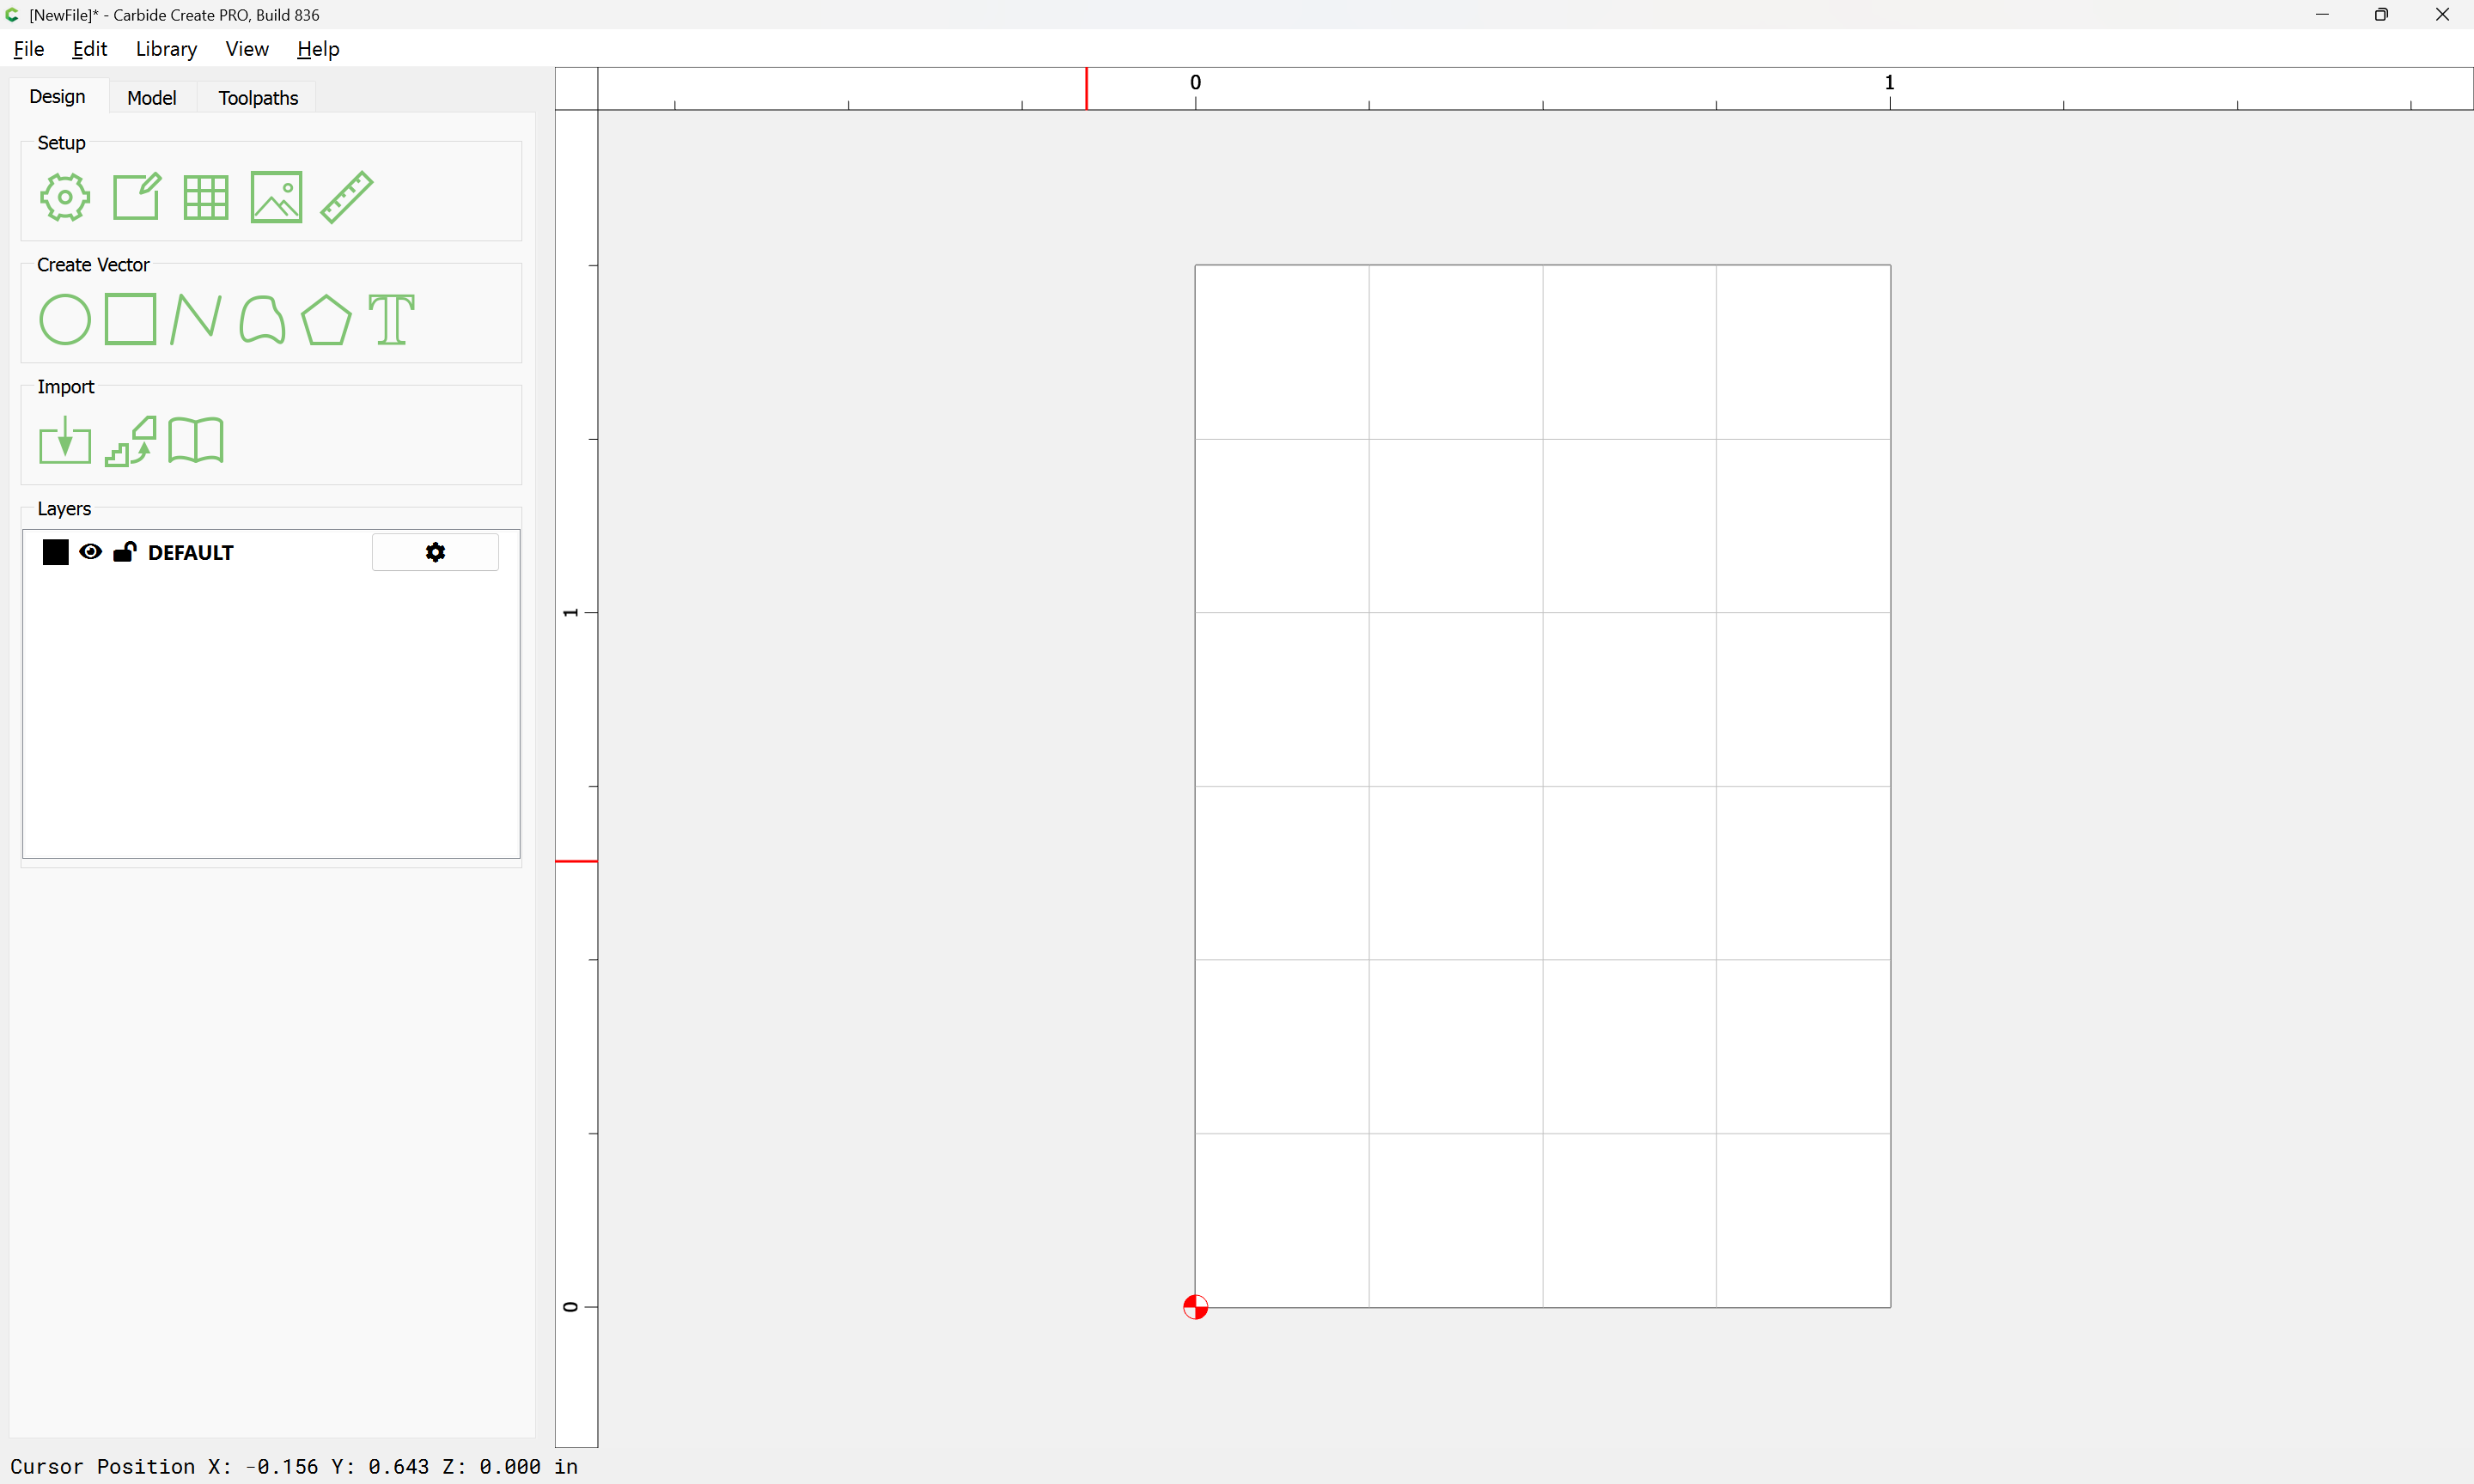
Task: Switch to the Toolpaths tab
Action: (x=258, y=98)
